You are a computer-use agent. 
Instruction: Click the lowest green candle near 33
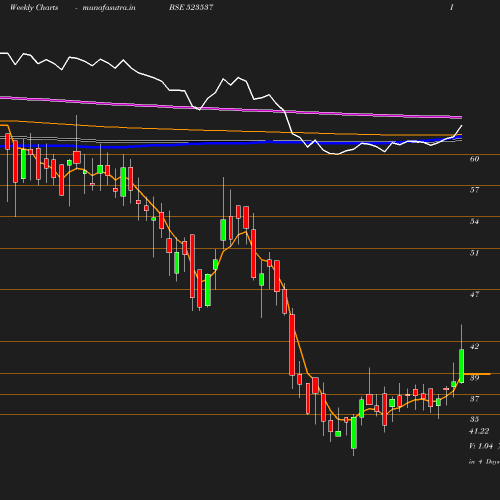[354, 433]
